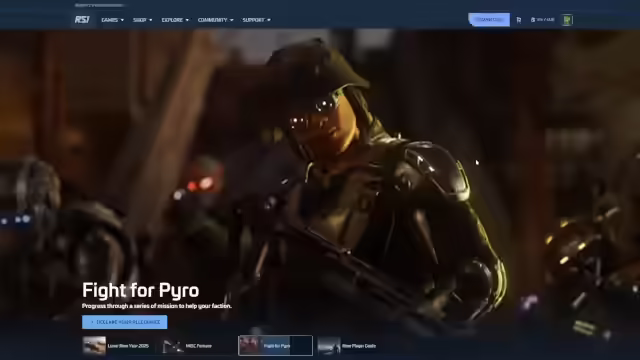Select the Fight for Pyro carousel slide
Viewport: 640px width, 360px height.
[276, 346]
